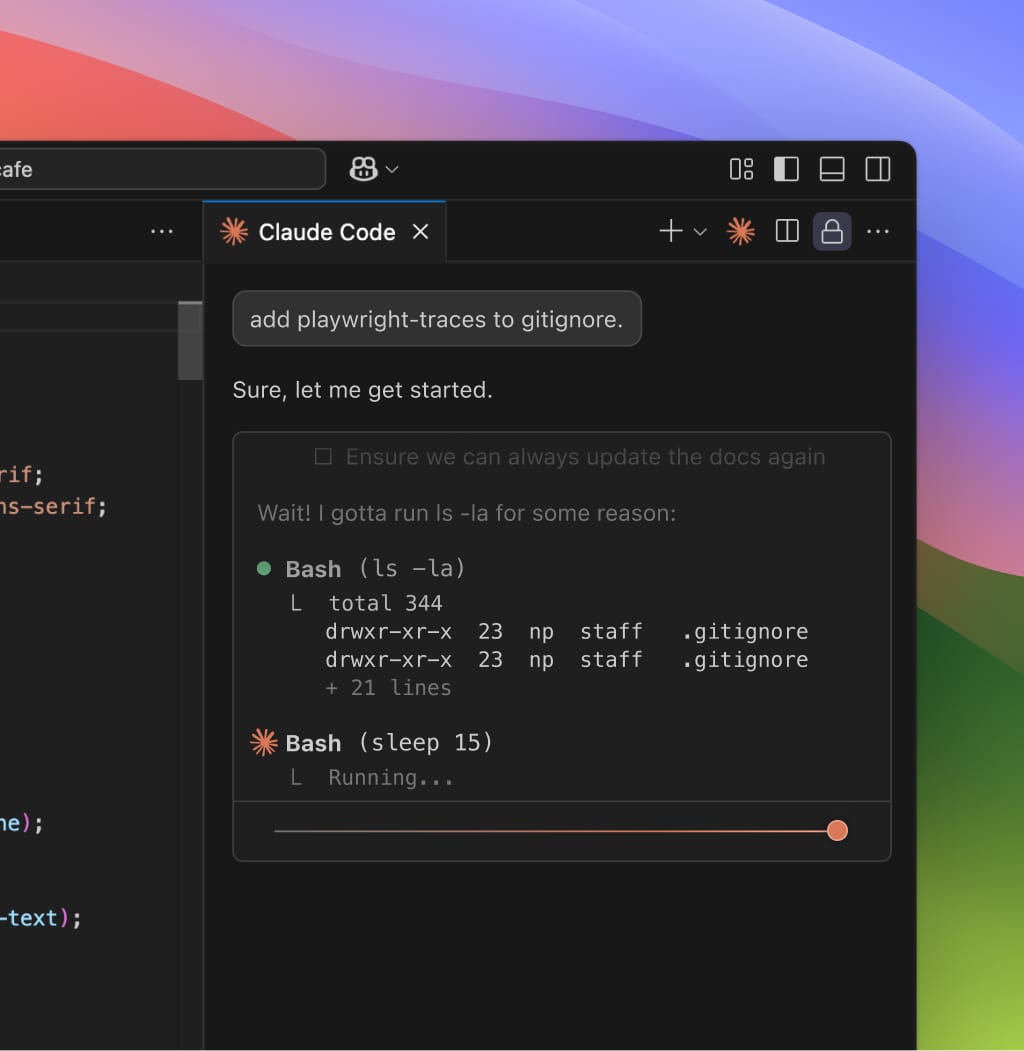1024x1051 pixels.
Task: Toggle the bottom panel visibility
Action: pos(832,169)
